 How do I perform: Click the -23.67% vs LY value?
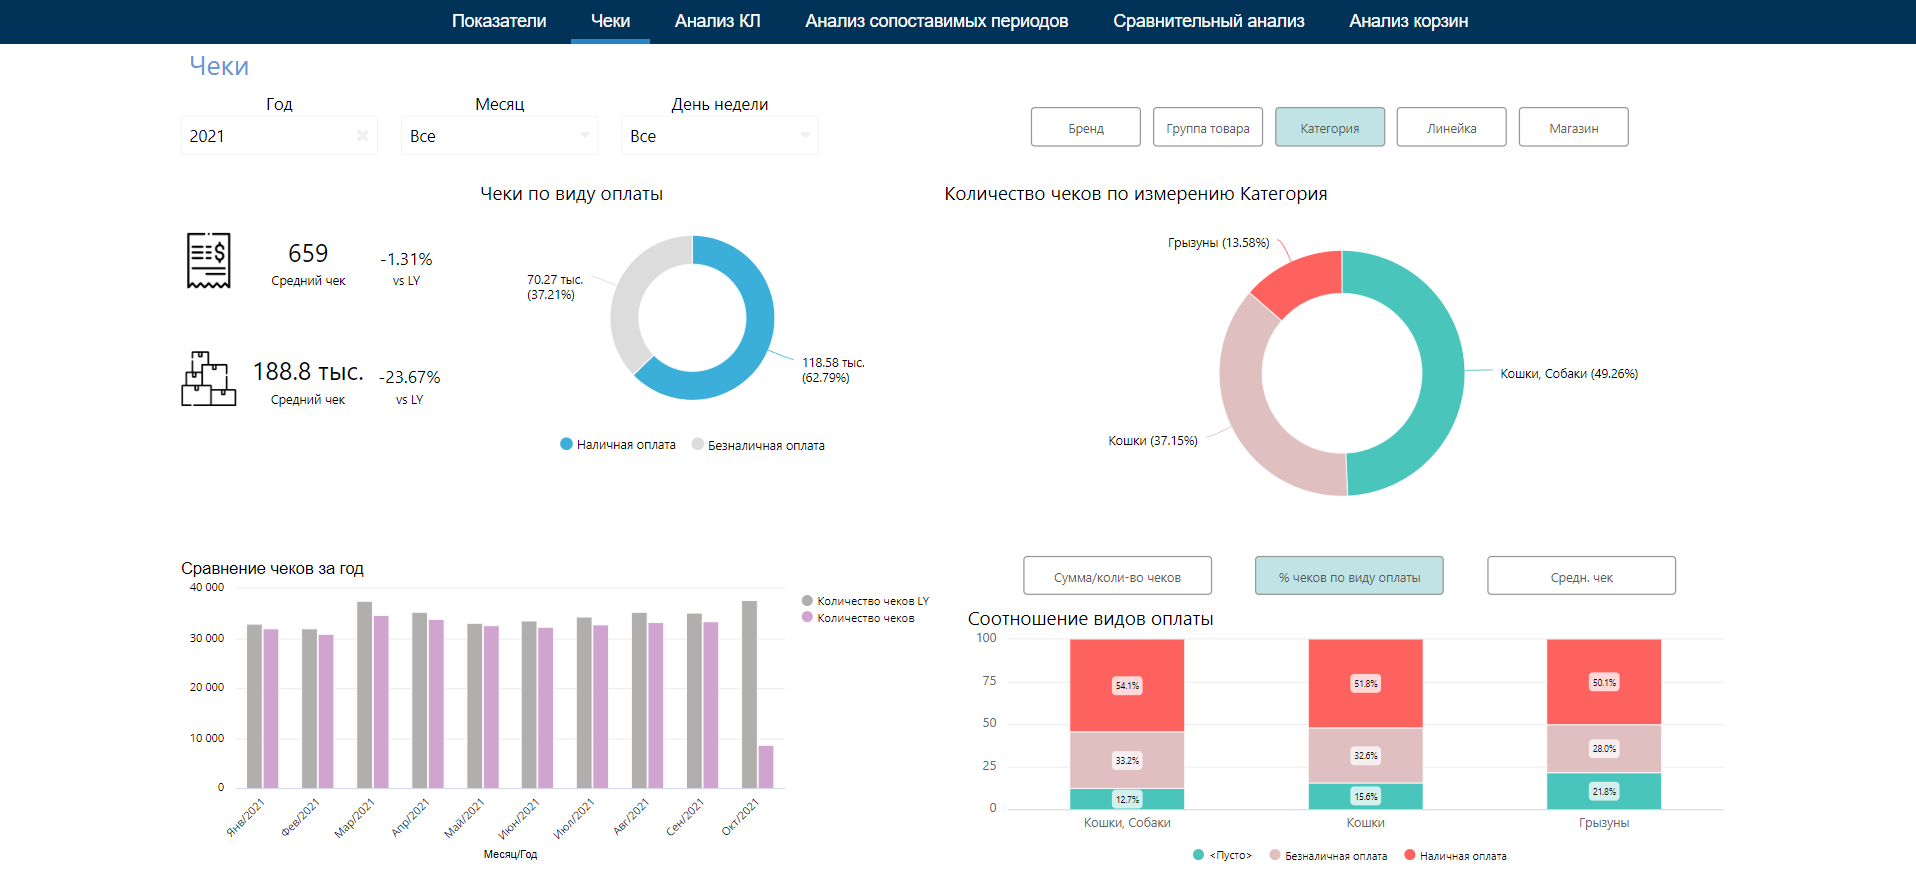(x=410, y=377)
